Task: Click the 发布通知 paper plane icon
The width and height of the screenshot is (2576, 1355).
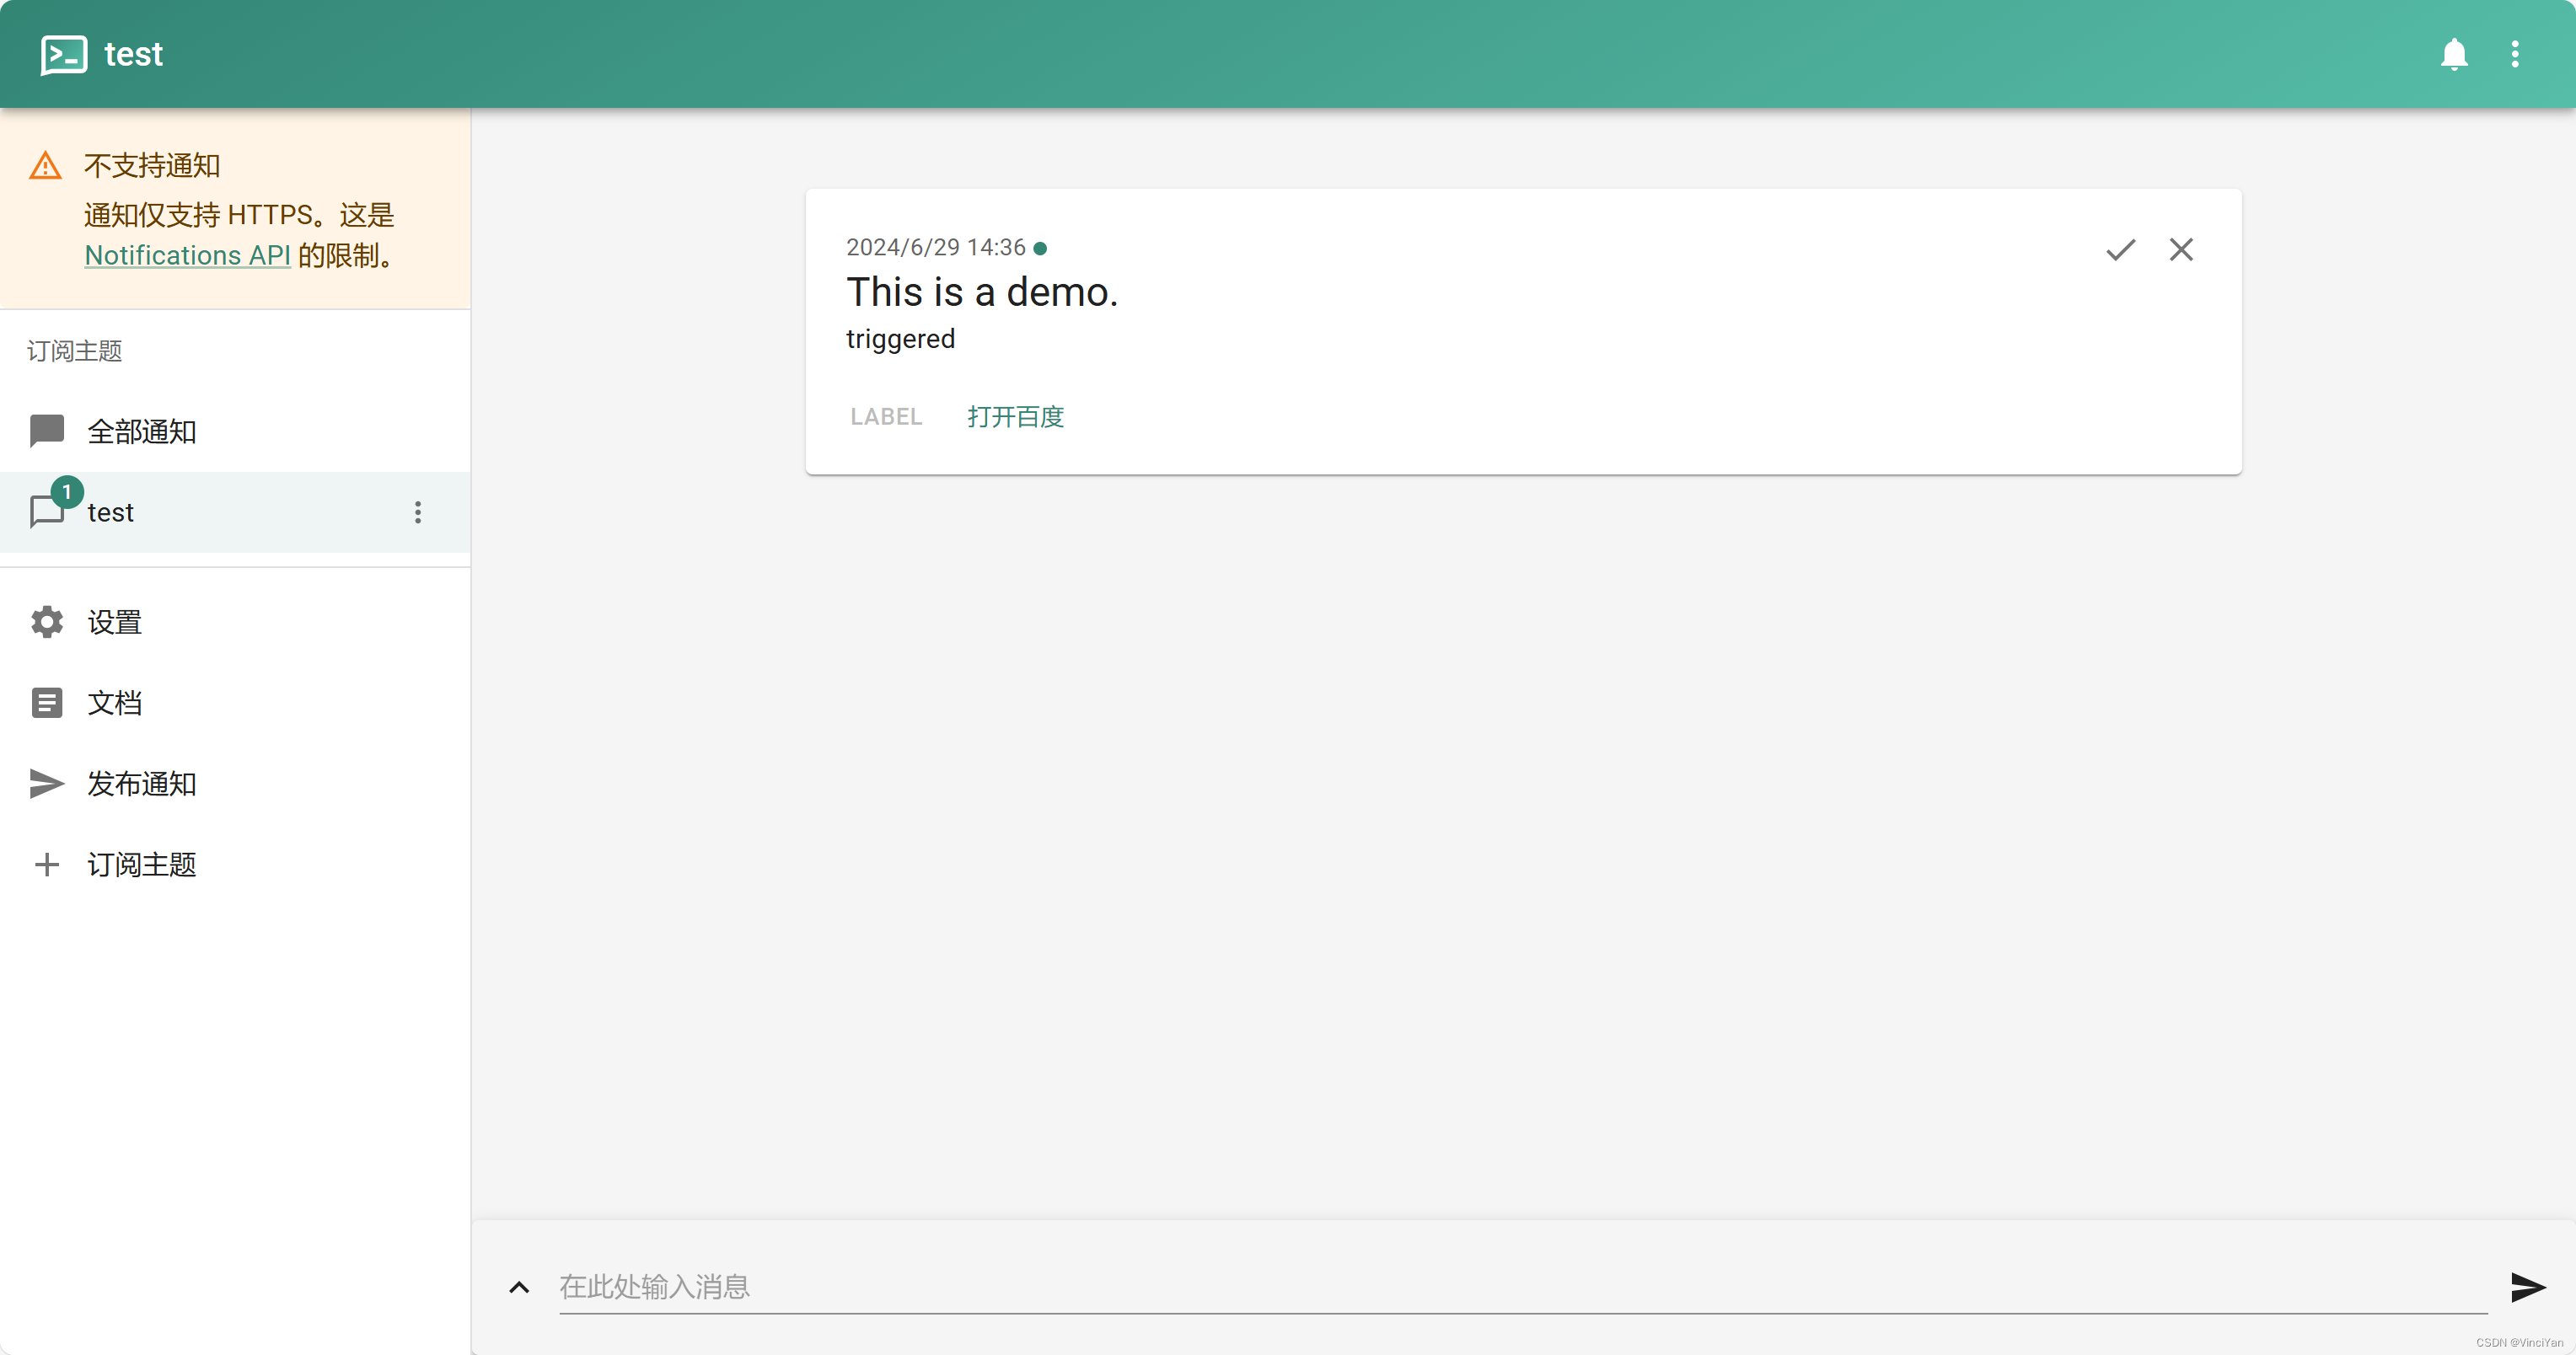Action: click(x=46, y=784)
